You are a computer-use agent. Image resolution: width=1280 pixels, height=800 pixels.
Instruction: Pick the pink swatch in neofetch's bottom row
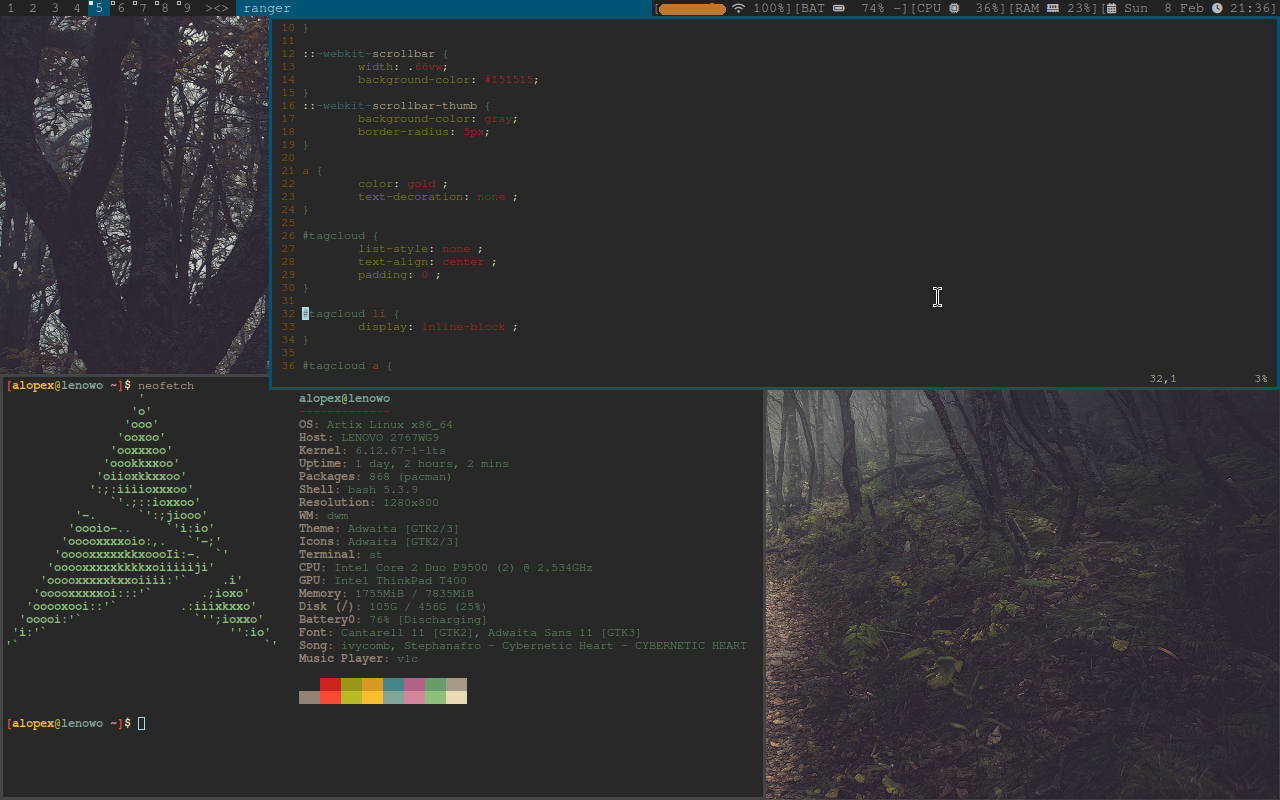[x=414, y=697]
